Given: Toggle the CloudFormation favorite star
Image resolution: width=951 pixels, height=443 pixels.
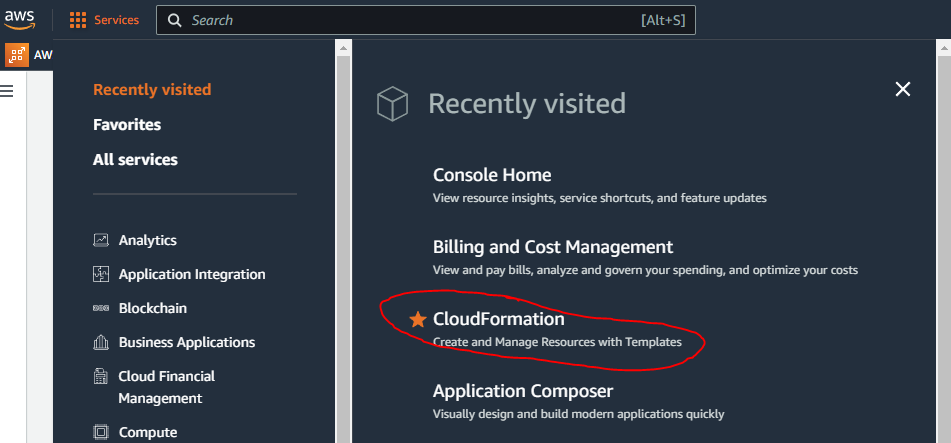Looking at the screenshot, I should tap(418, 319).
